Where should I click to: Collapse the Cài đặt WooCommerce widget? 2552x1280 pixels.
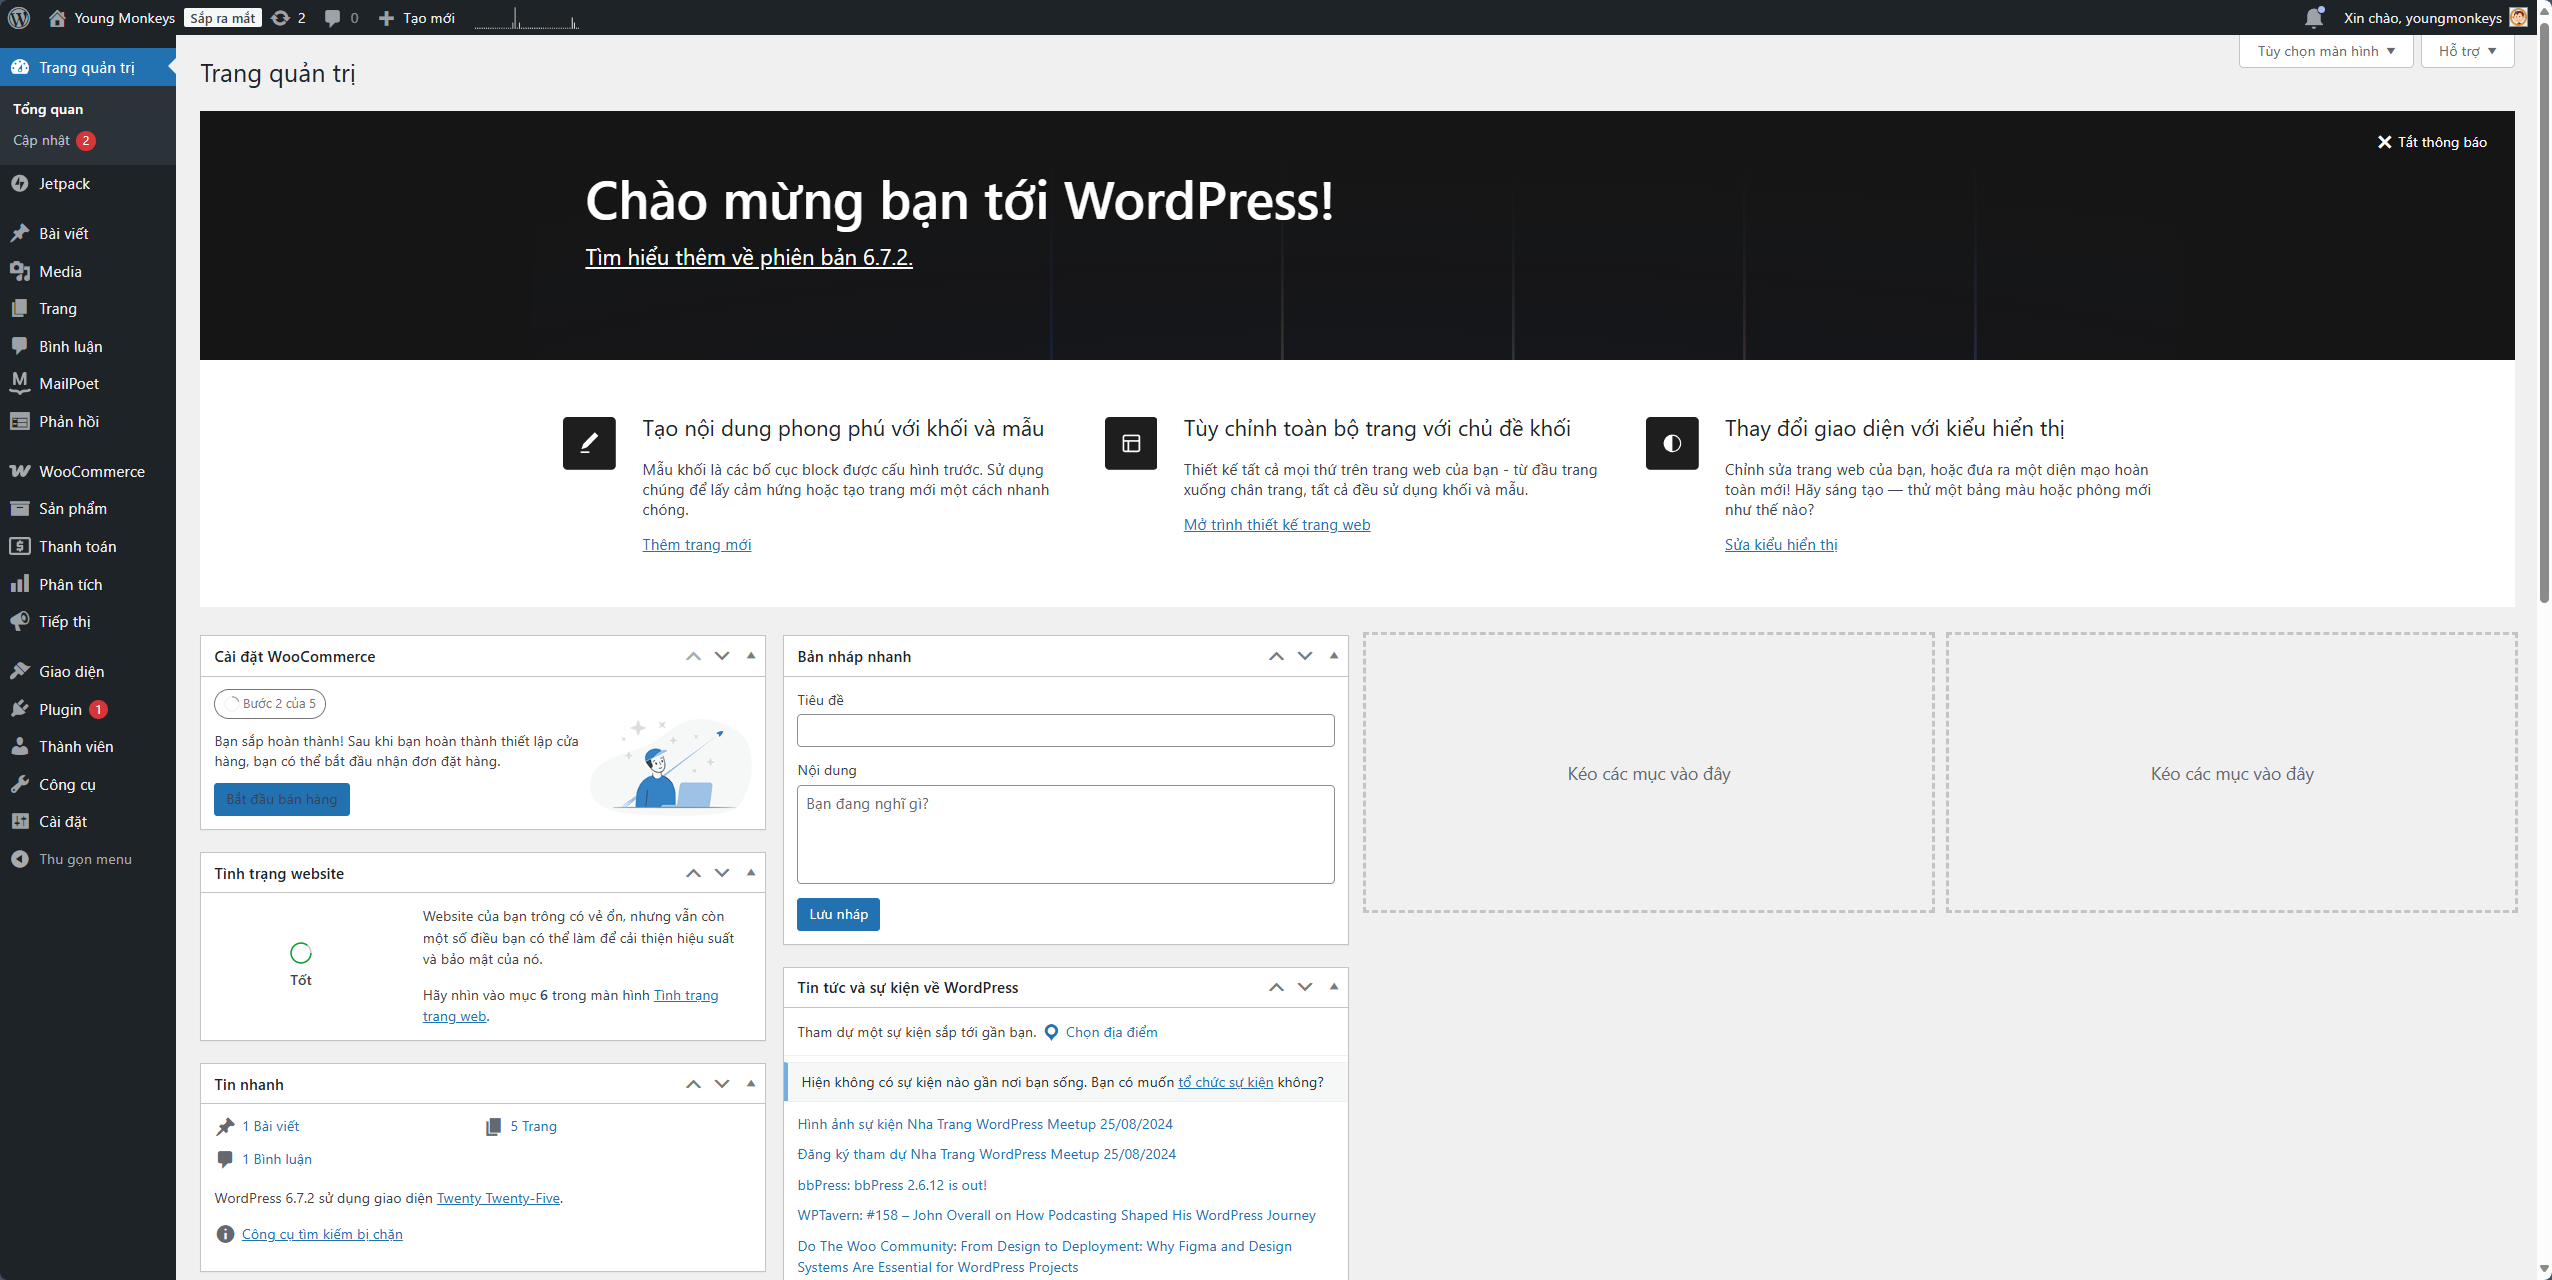[x=751, y=656]
